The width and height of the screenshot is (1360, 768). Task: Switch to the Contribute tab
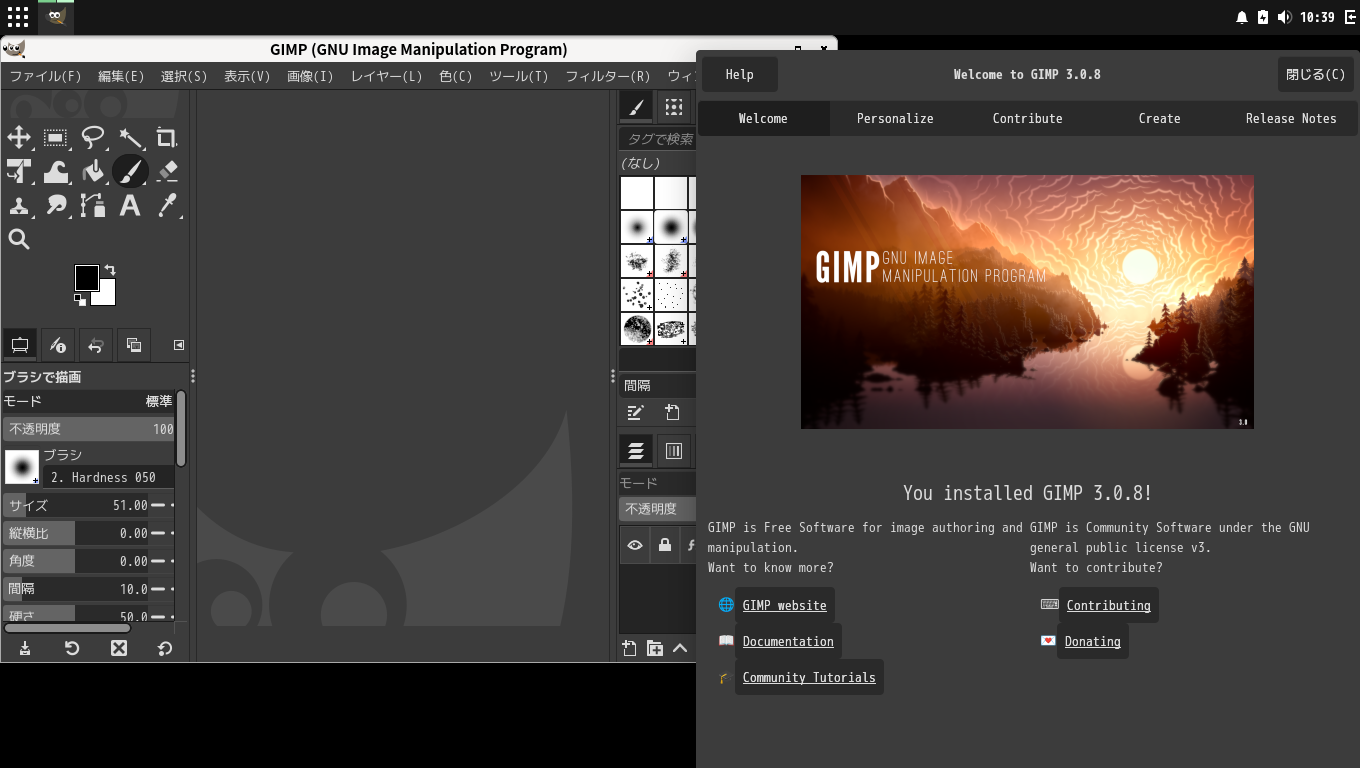click(x=1027, y=118)
